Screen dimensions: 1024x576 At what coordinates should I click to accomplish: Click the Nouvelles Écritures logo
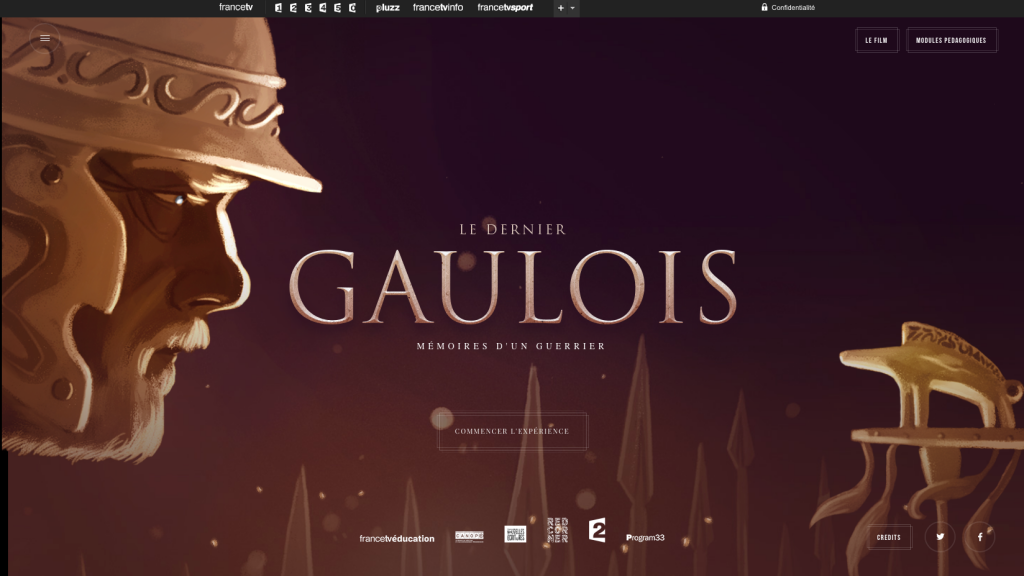pyautogui.click(x=515, y=534)
